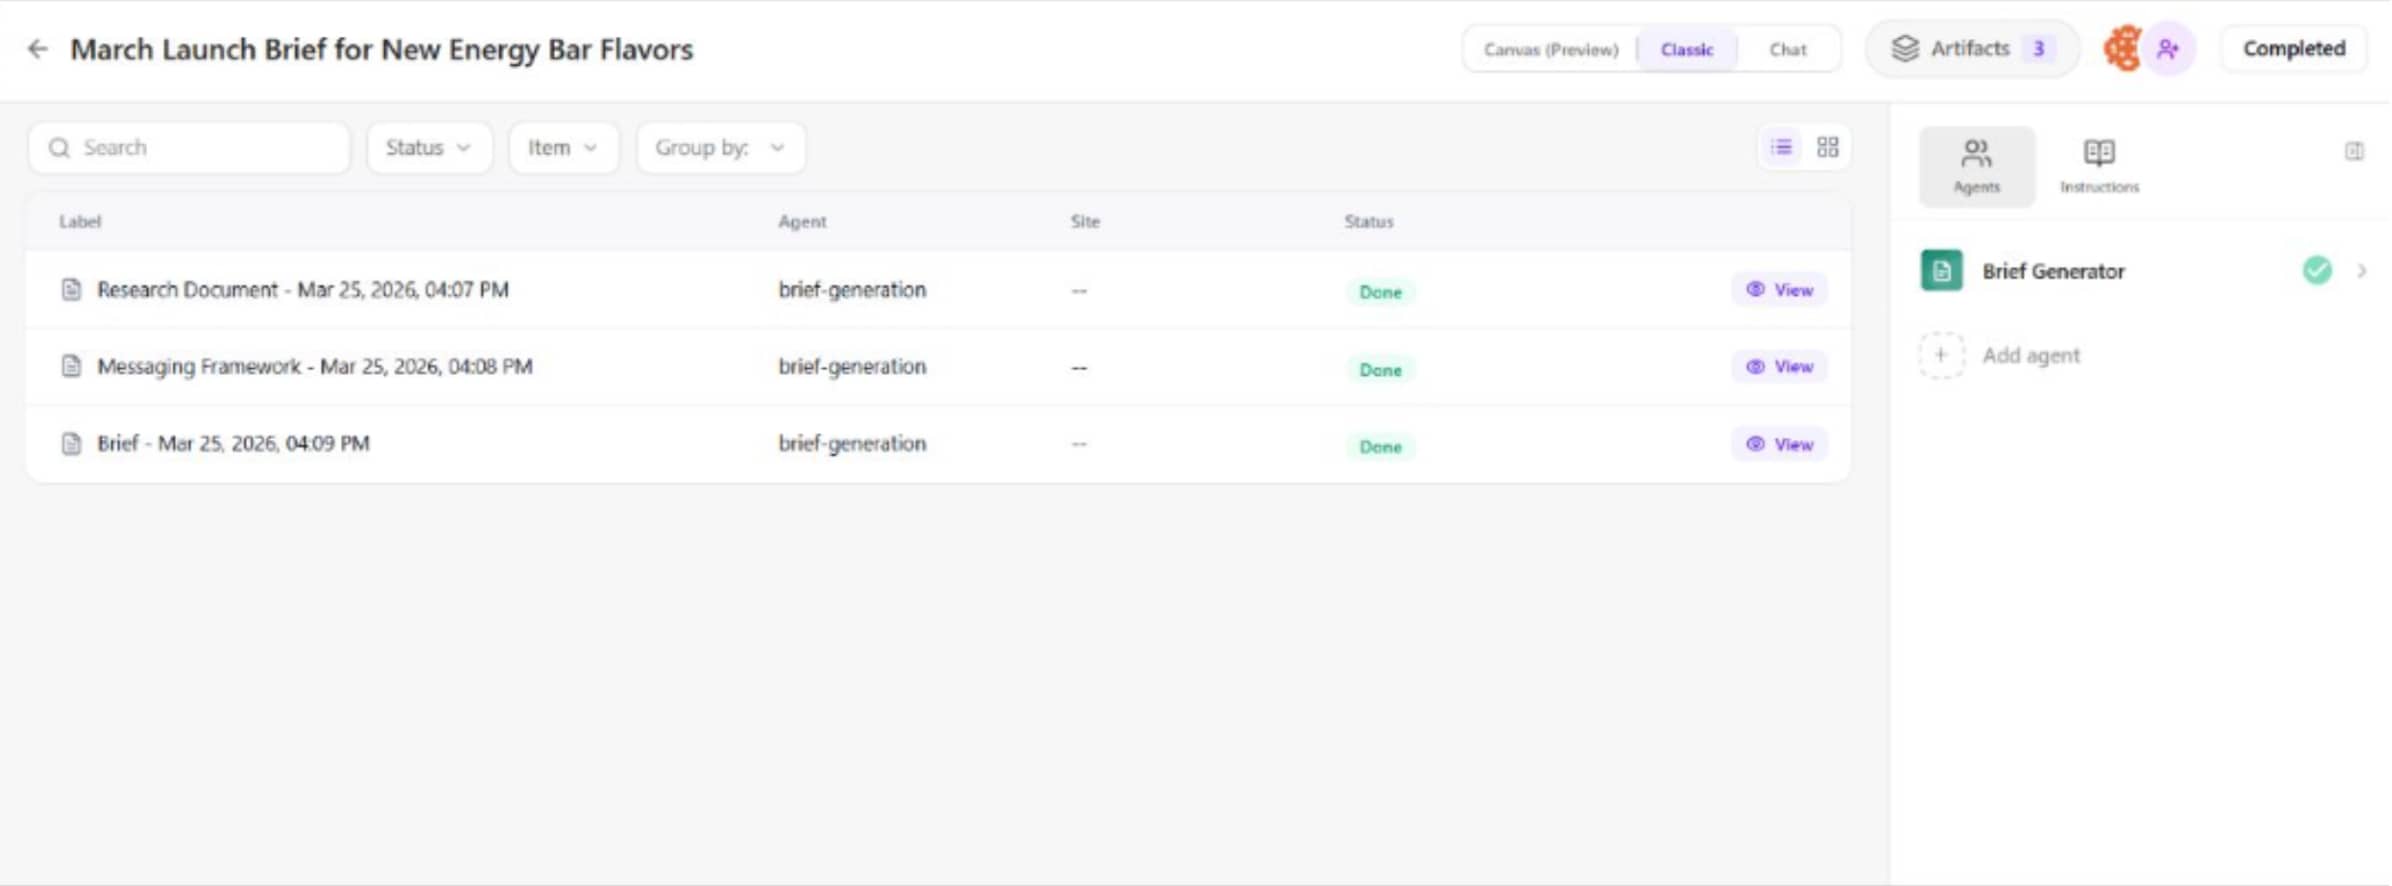The height and width of the screenshot is (886, 2392).
Task: Click the Site column header
Action: pos(1085,221)
